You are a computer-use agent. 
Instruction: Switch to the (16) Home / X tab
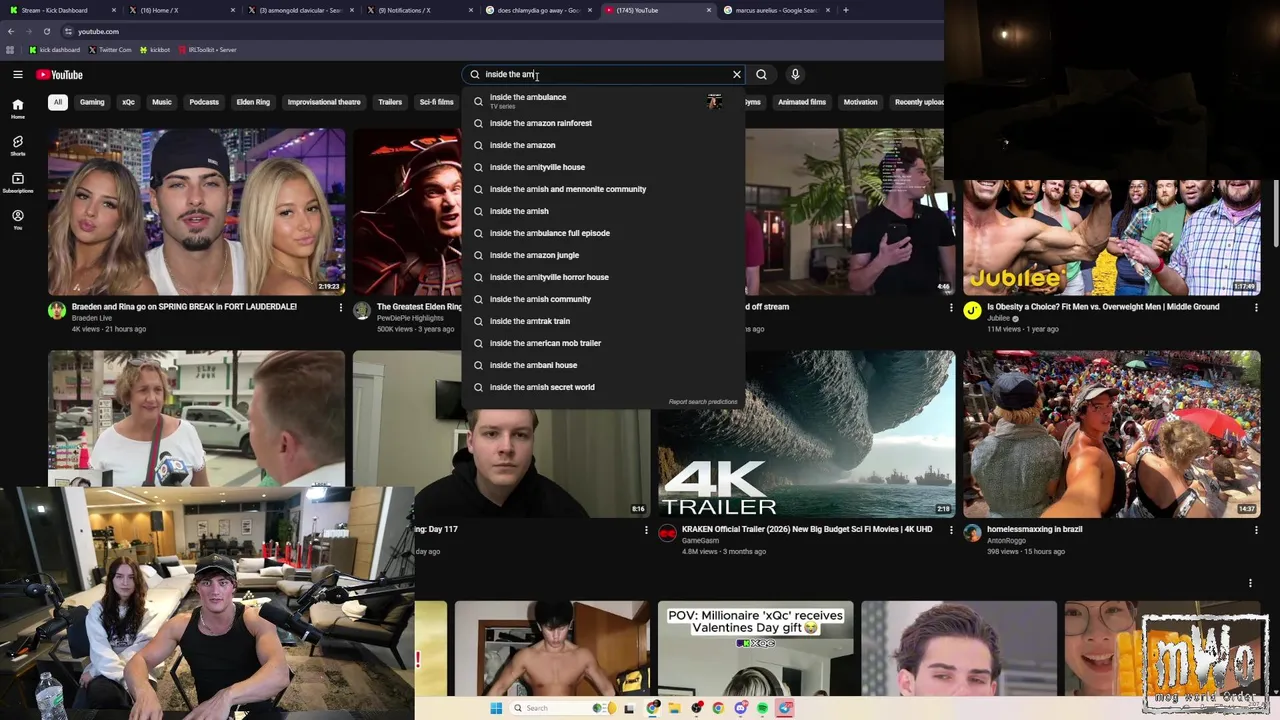click(x=180, y=10)
